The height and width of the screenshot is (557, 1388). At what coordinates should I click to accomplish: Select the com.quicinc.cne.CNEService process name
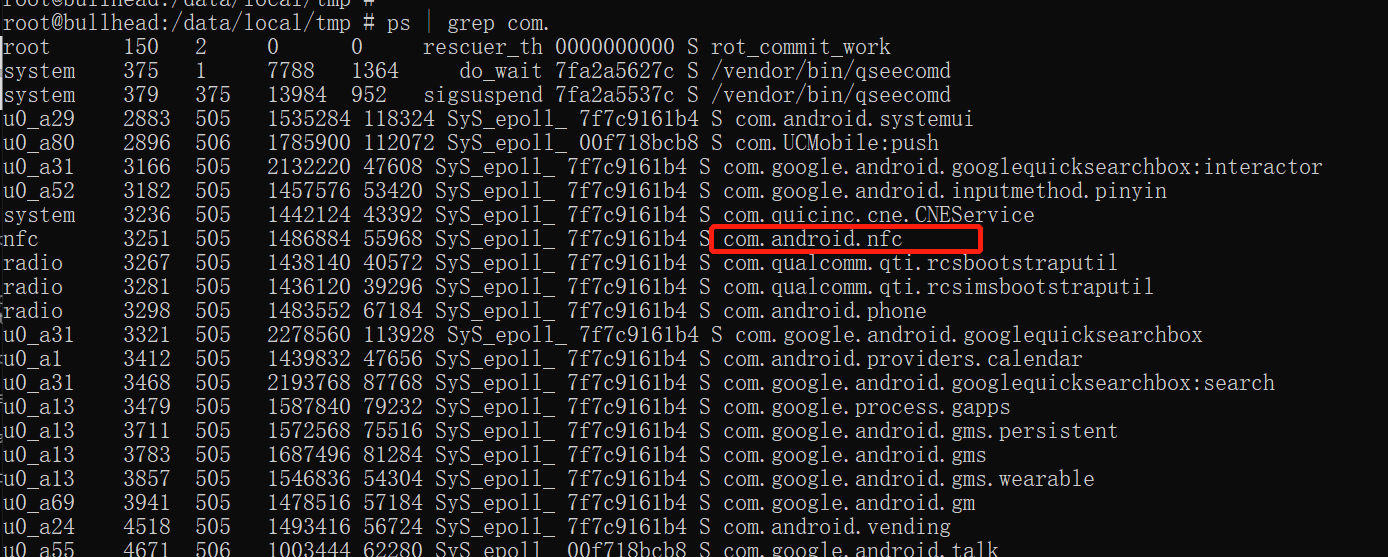tap(879, 215)
